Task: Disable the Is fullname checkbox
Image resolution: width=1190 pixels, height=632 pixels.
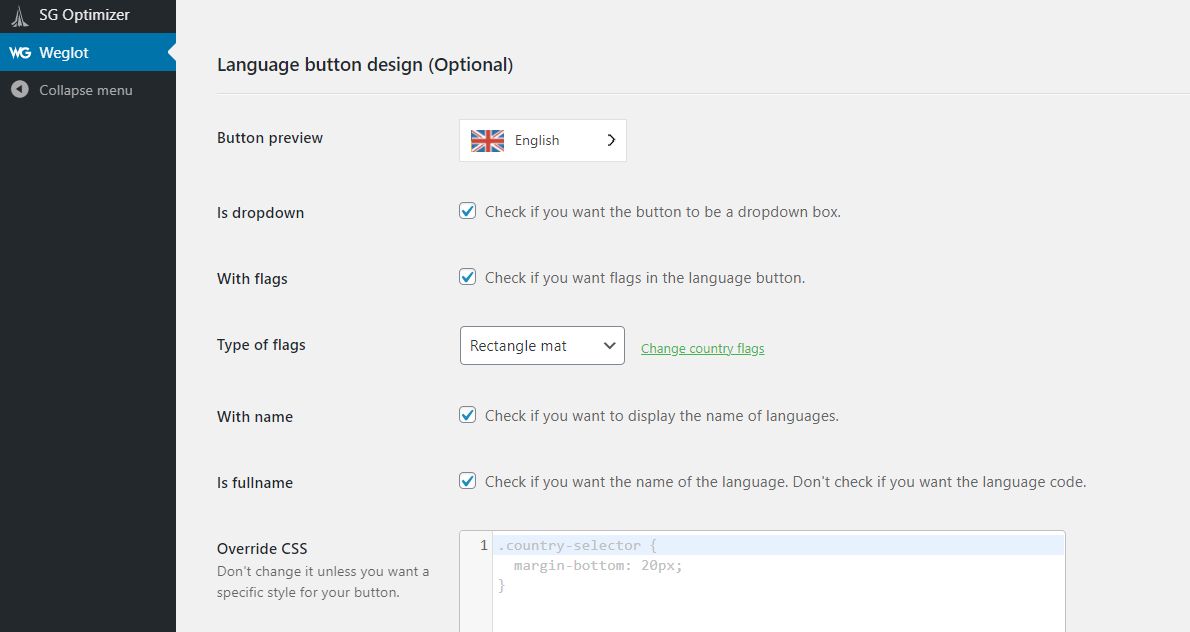Action: 467,480
